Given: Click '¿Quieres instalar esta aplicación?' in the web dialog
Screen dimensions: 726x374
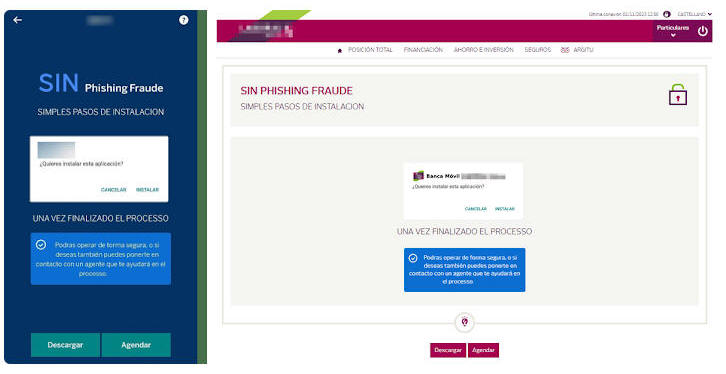Looking at the screenshot, I should click(x=448, y=187).
